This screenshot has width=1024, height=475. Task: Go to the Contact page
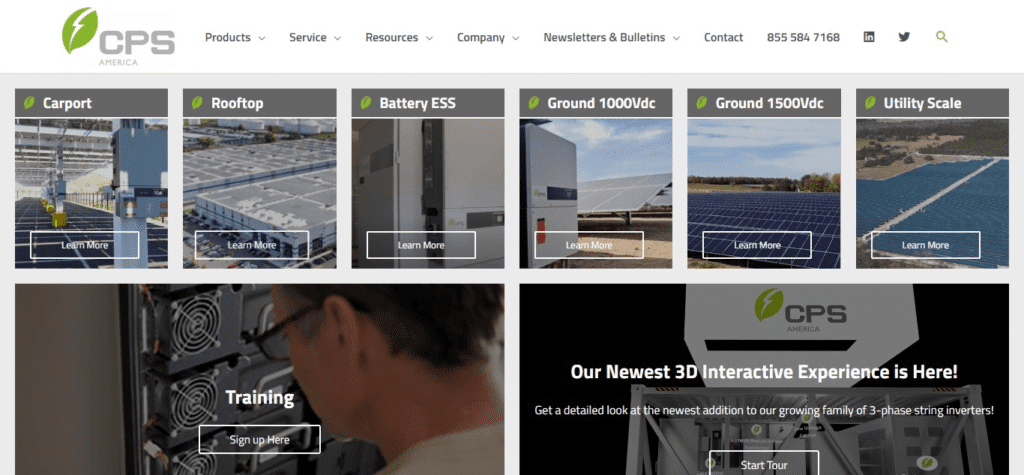[x=723, y=38]
